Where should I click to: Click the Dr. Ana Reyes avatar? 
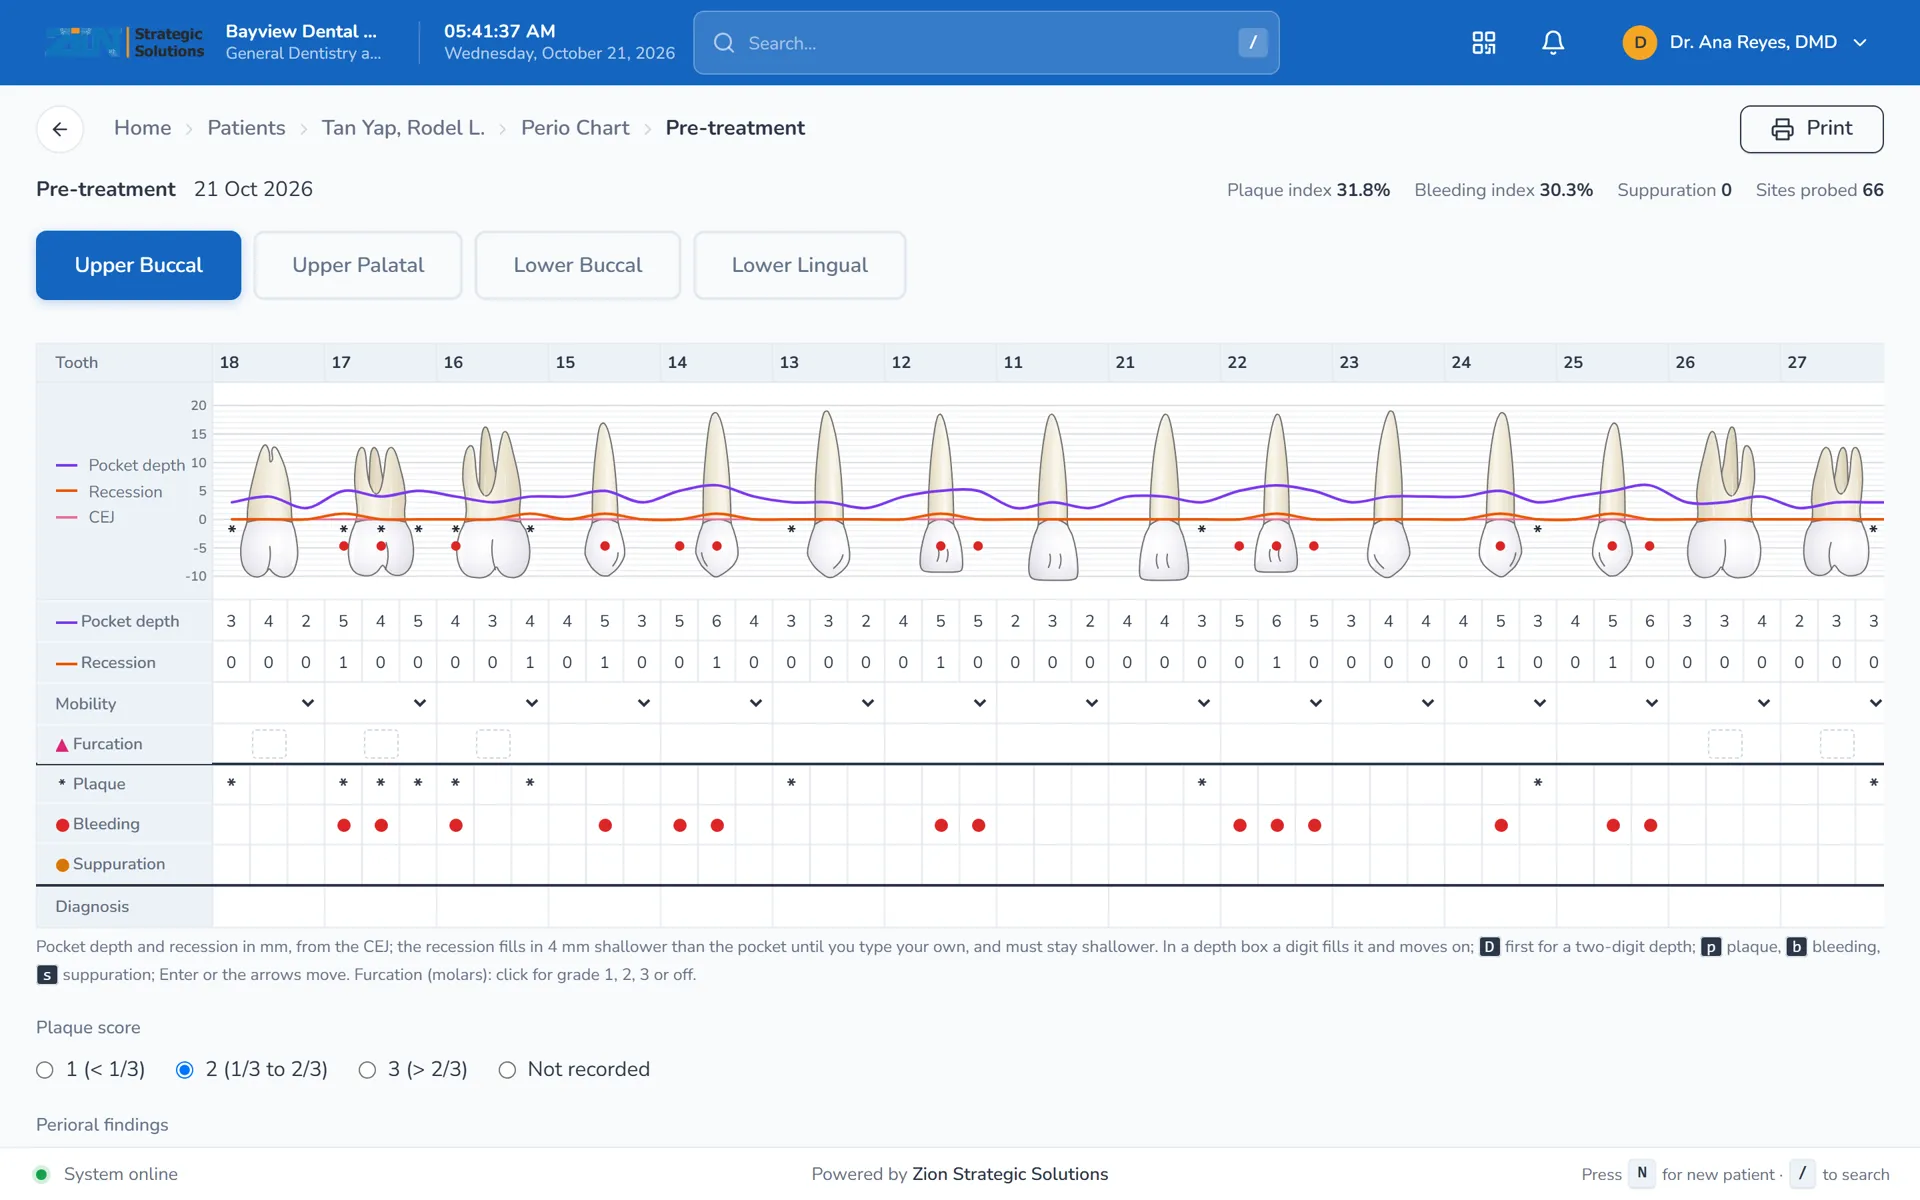pyautogui.click(x=1639, y=42)
